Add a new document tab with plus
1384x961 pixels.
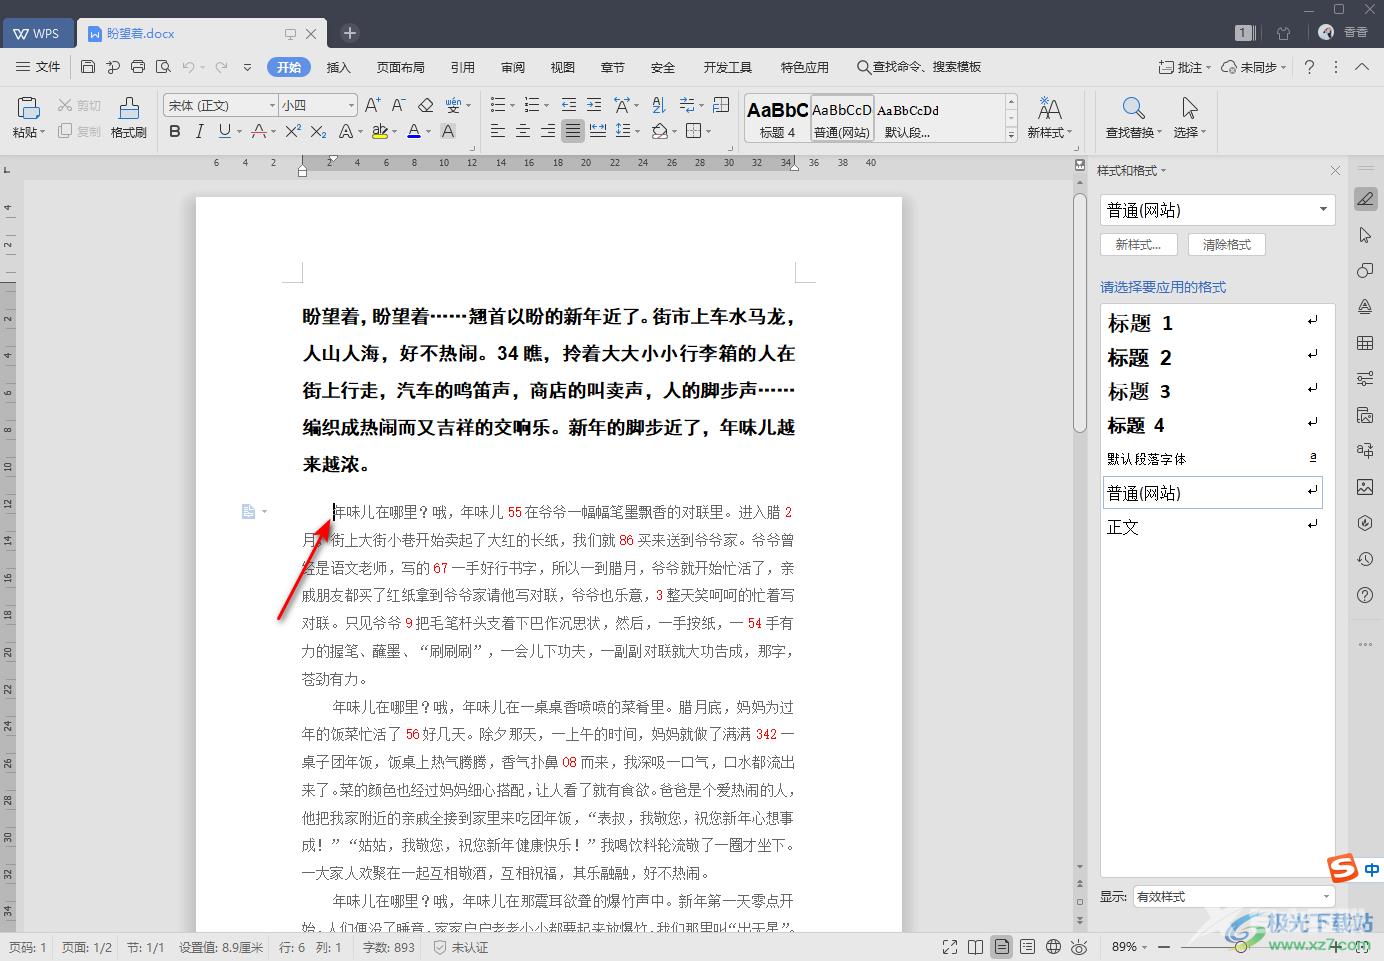pos(350,33)
